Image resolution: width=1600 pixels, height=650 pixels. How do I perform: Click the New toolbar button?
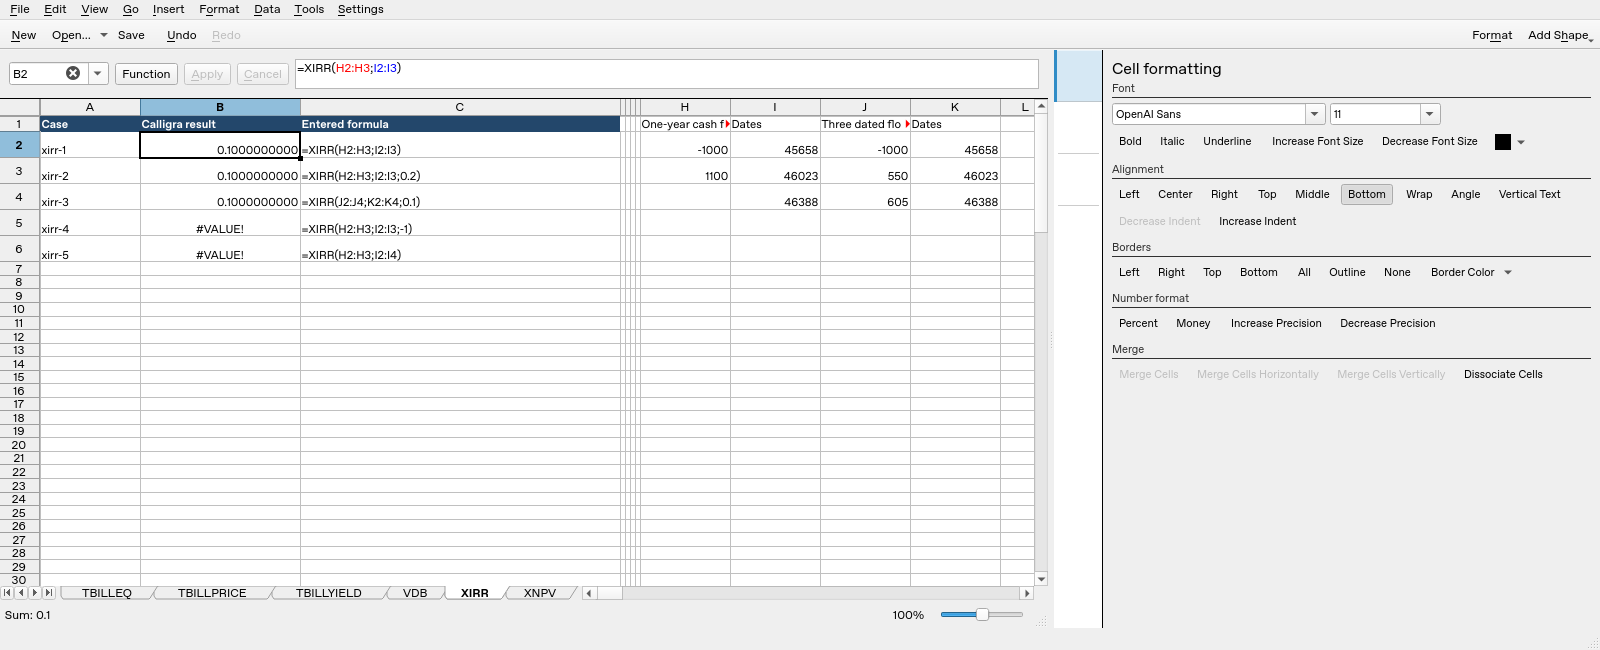tap(23, 35)
